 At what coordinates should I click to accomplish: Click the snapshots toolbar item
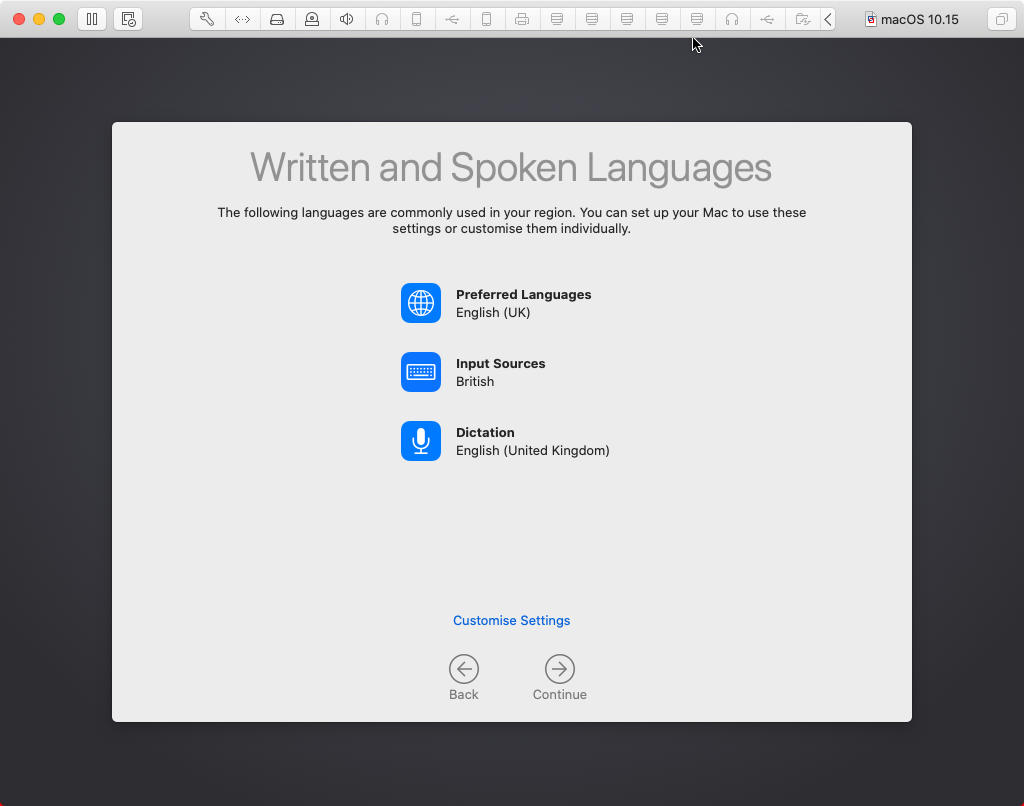pyautogui.click(x=127, y=18)
